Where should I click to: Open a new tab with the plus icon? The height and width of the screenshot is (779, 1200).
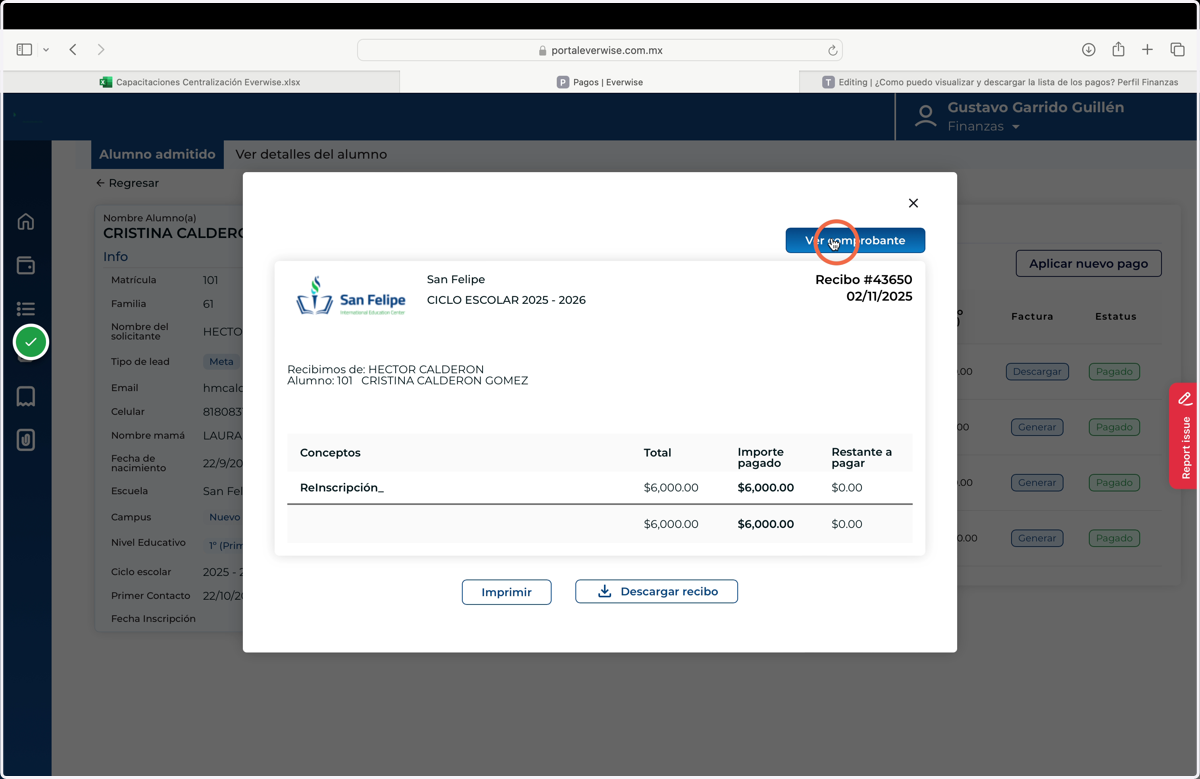click(x=1148, y=50)
